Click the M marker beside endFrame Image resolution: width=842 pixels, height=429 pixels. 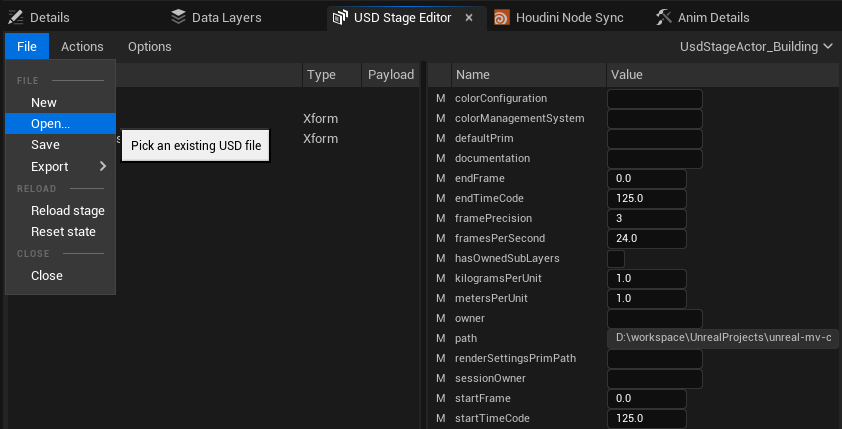(440, 178)
